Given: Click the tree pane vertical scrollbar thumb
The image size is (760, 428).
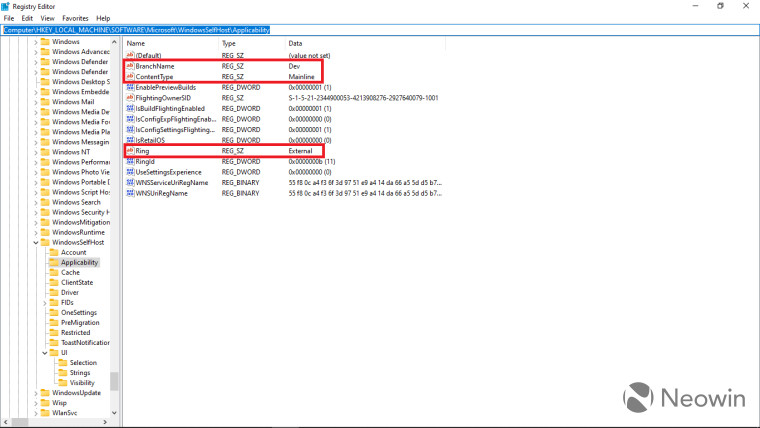Looking at the screenshot, I should point(114,382).
